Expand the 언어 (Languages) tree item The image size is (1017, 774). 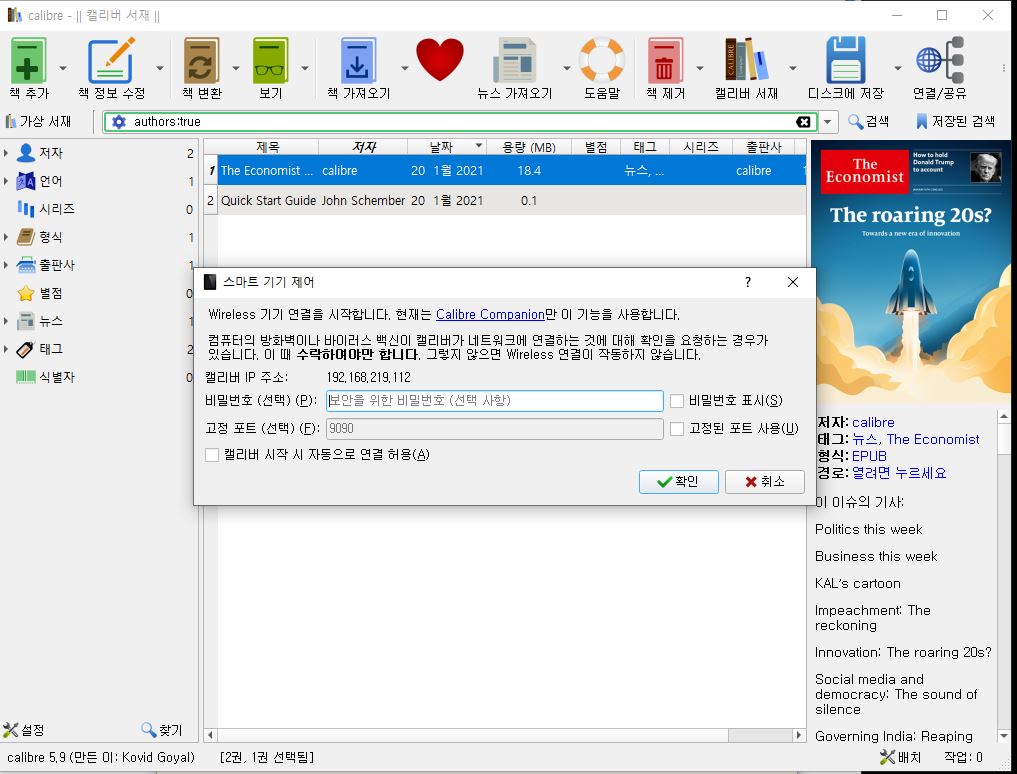tap(6, 181)
